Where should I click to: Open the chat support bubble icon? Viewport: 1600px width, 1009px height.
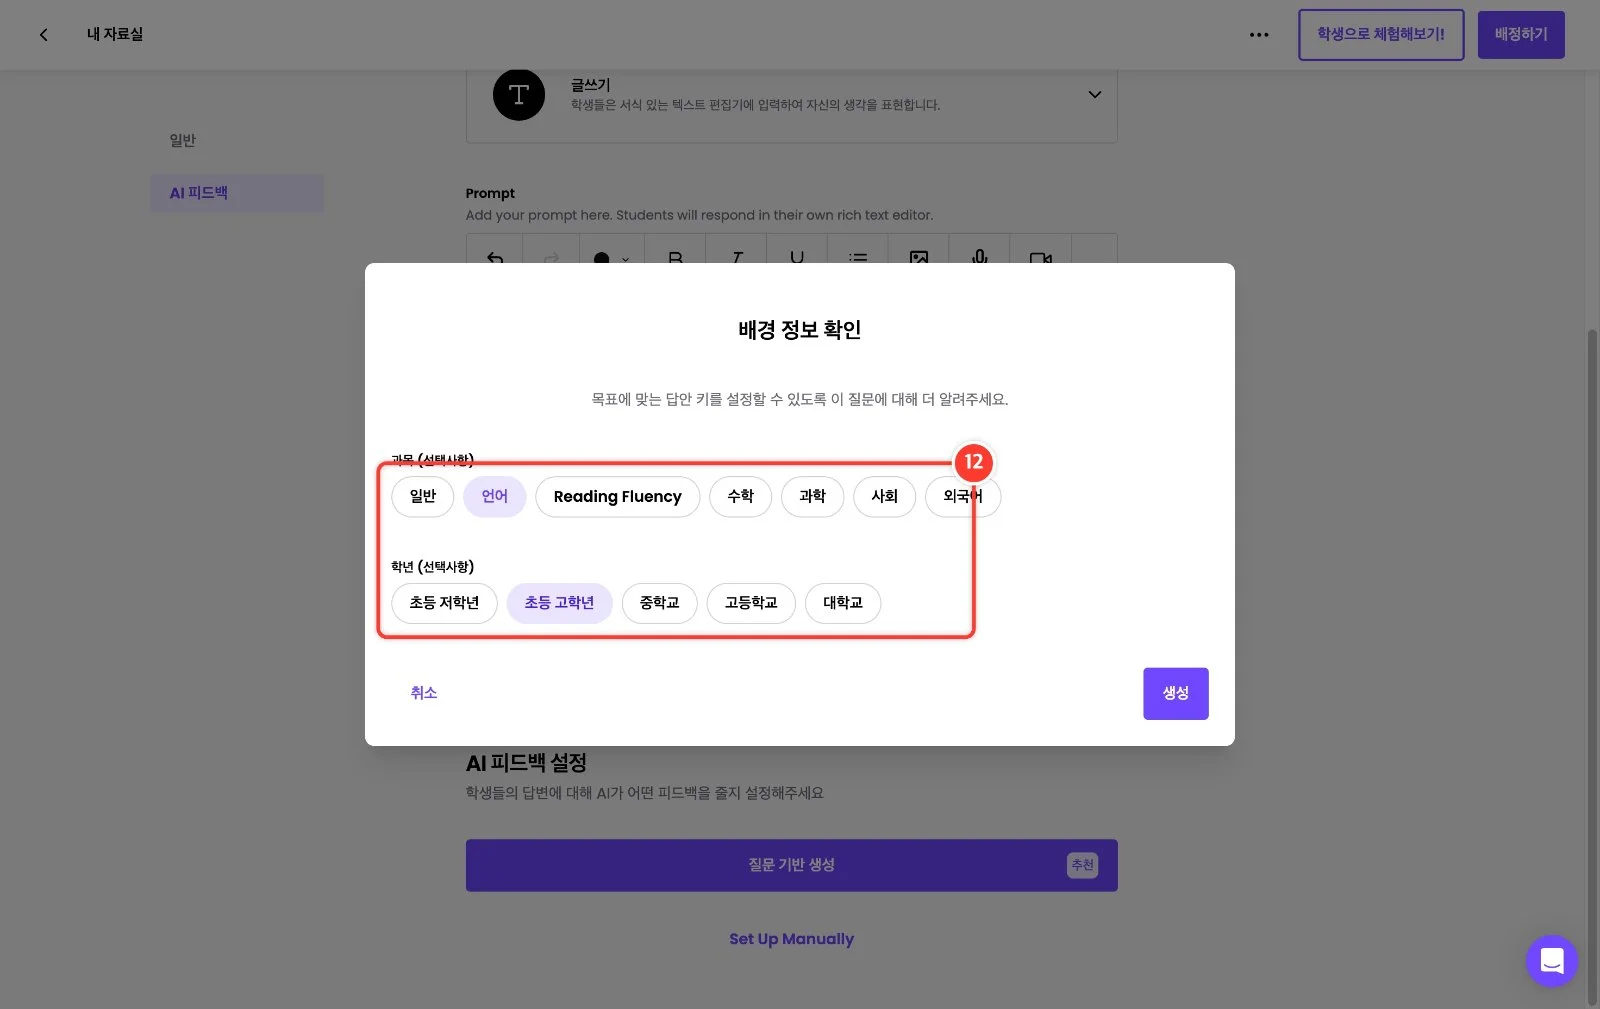coord(1551,961)
